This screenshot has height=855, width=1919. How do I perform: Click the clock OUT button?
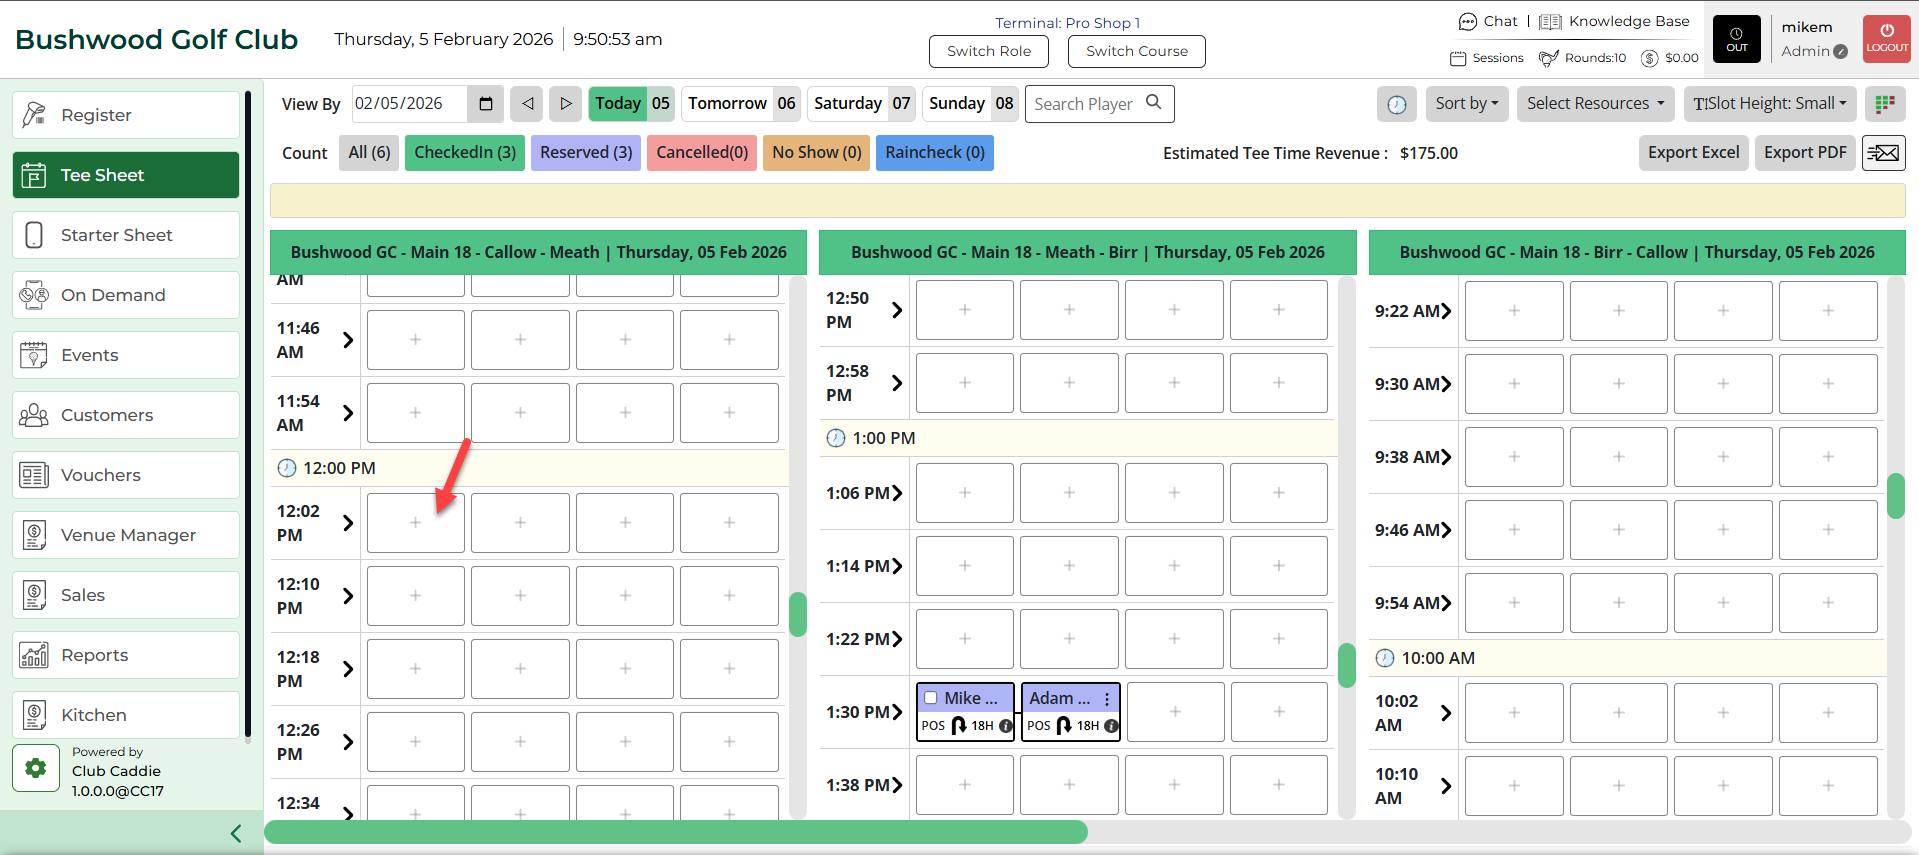(x=1736, y=40)
